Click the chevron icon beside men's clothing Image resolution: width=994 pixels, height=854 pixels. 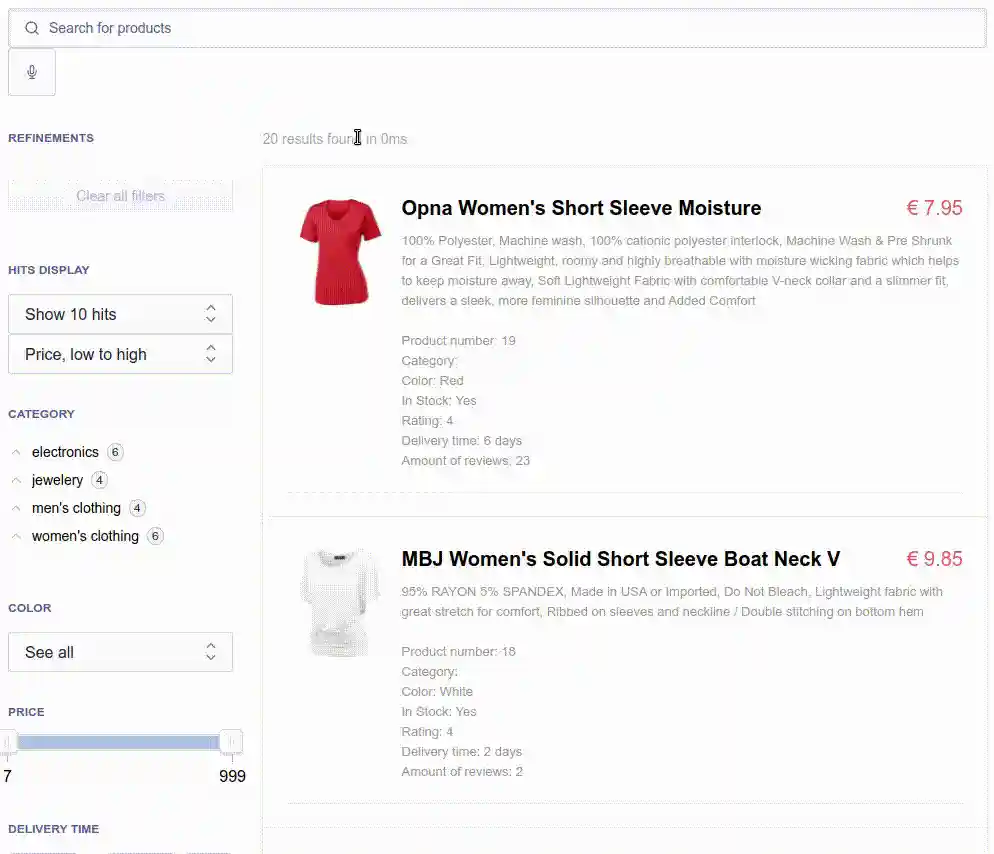pos(16,508)
